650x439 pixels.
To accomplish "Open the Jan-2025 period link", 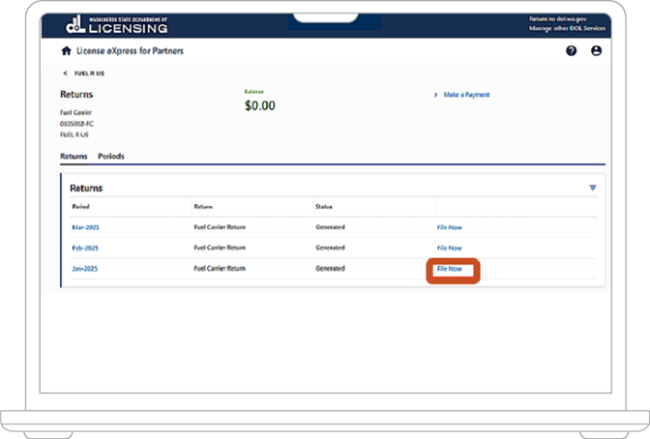I will [85, 269].
